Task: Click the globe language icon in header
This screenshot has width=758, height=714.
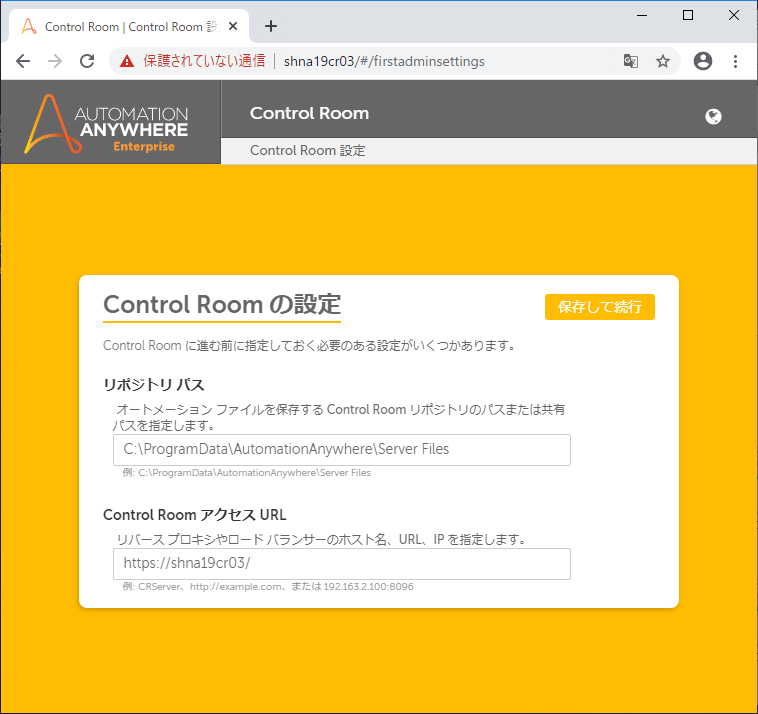Action: [x=713, y=117]
